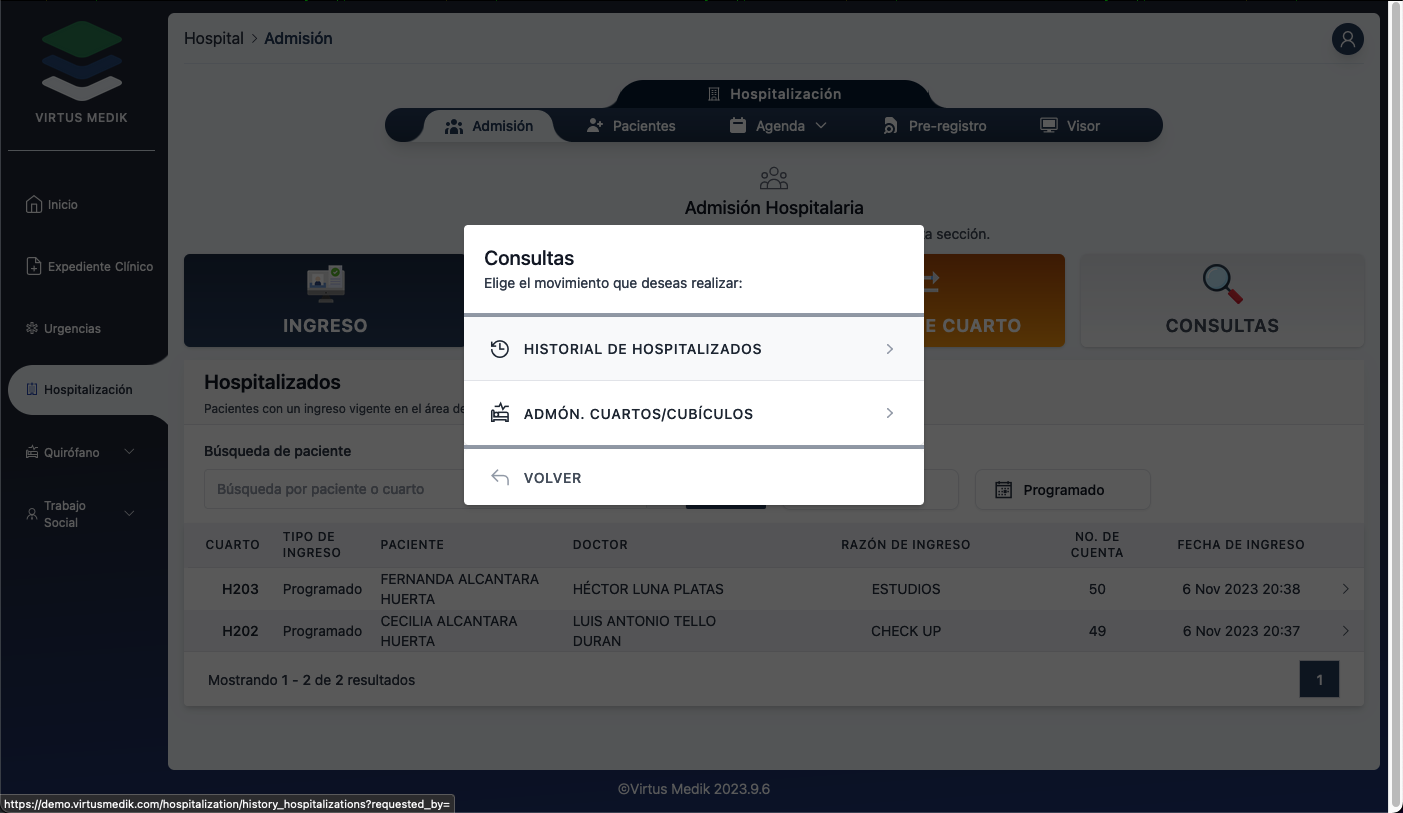Click the Inicio home icon in sidebar
Viewport: 1403px width, 813px height.
pos(33,204)
